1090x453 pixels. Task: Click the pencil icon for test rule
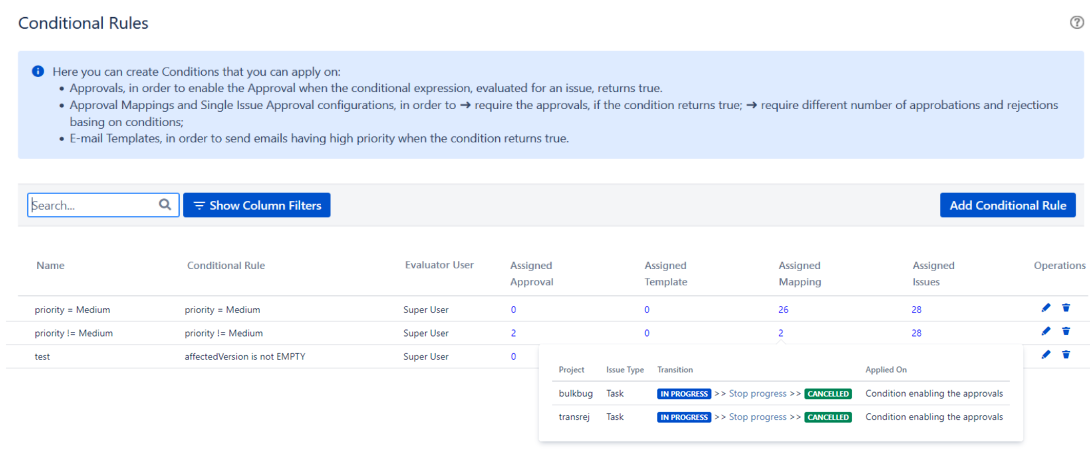pos(1046,355)
